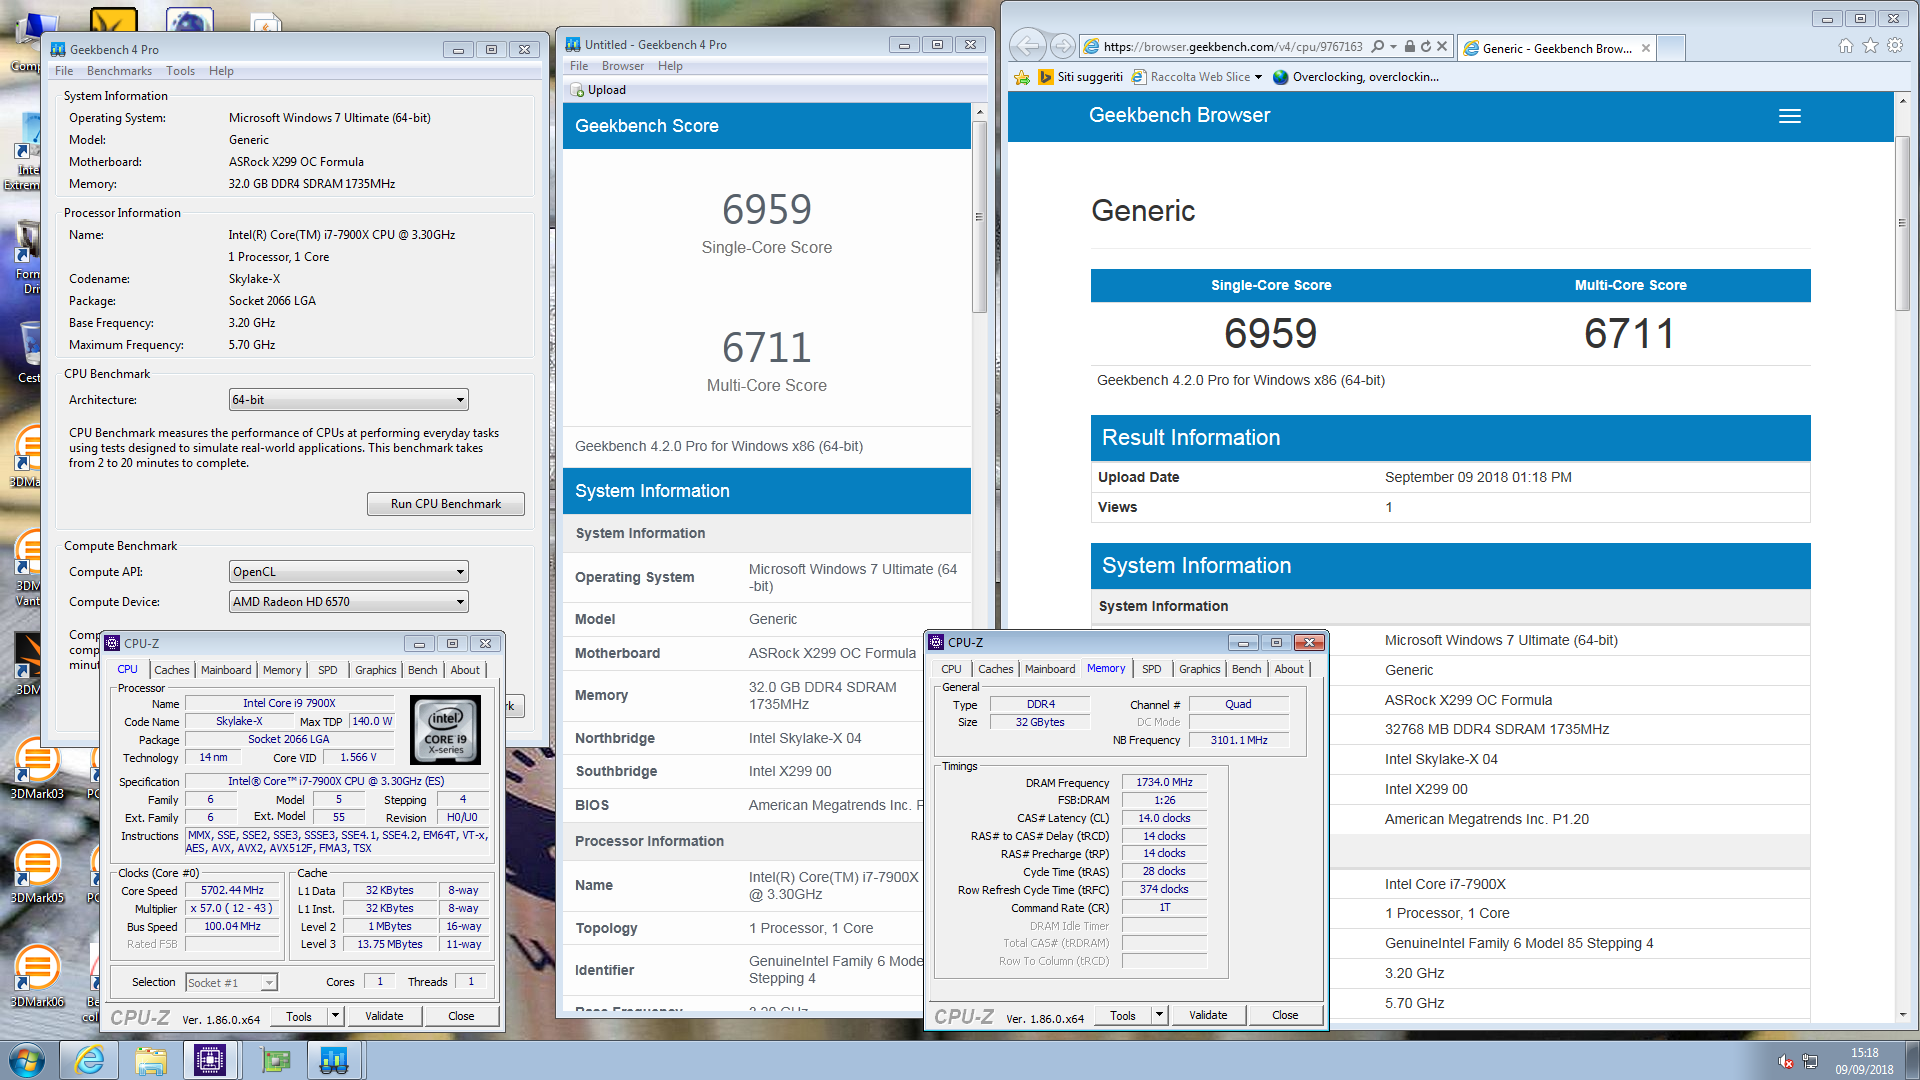This screenshot has width=1920, height=1080.
Task: Click the browser address URL field
Action: (x=1233, y=46)
